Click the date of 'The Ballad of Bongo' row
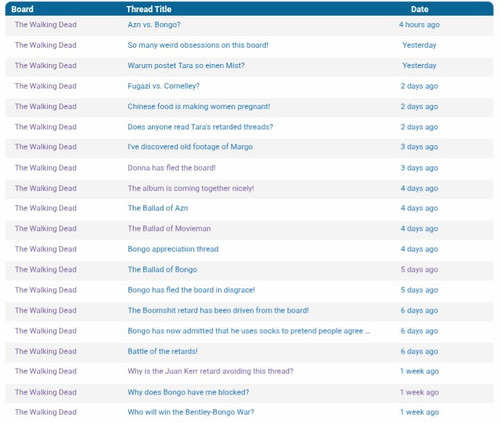Screen dimensions: 500x423 [x=419, y=269]
